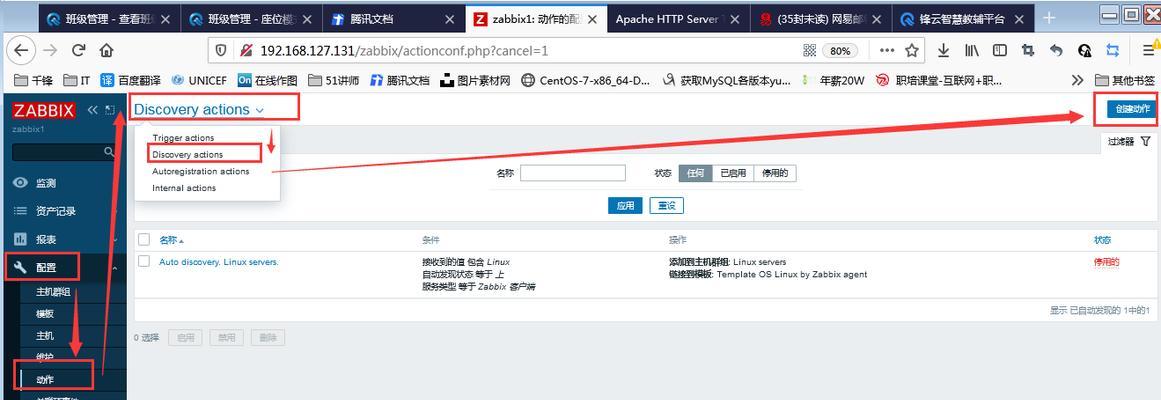Open the downloads arrow icon
This screenshot has height=400, width=1161.
click(x=943, y=50)
